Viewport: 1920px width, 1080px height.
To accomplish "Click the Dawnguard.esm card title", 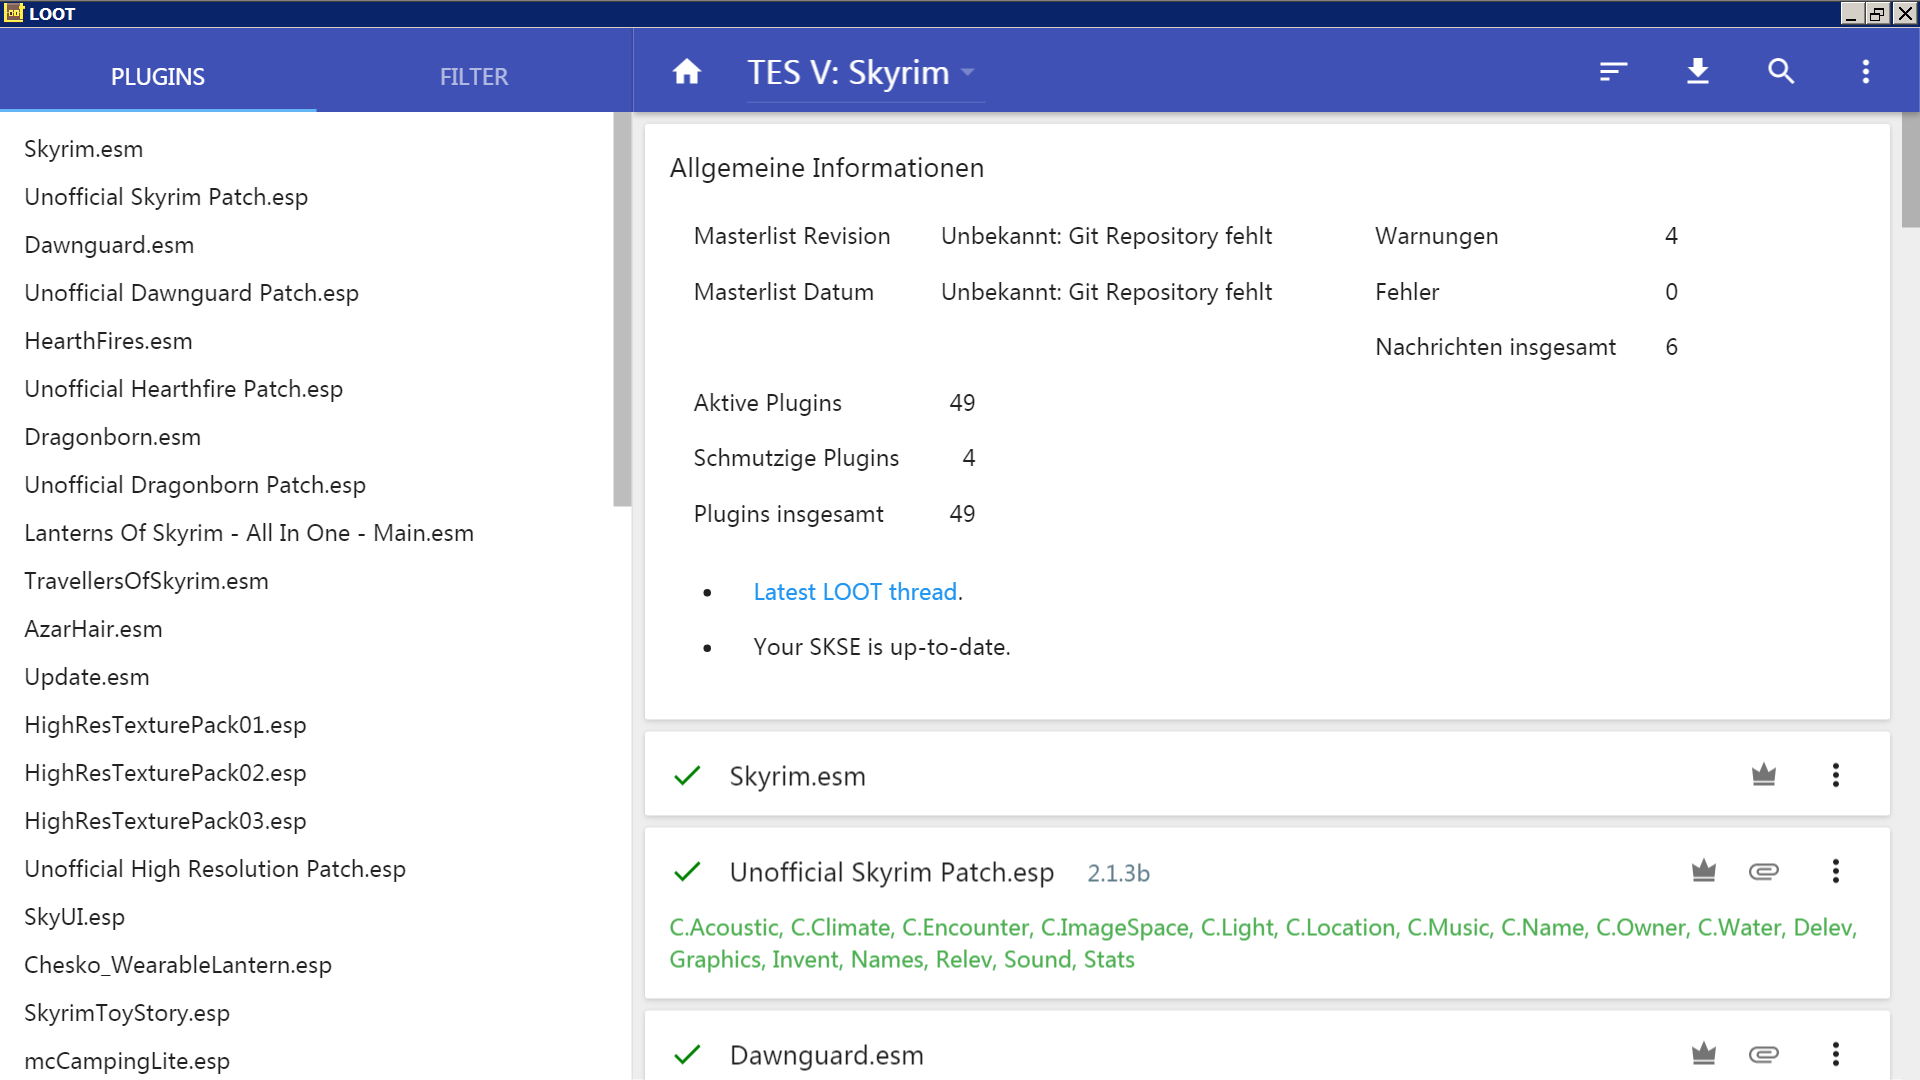I will coord(826,1055).
